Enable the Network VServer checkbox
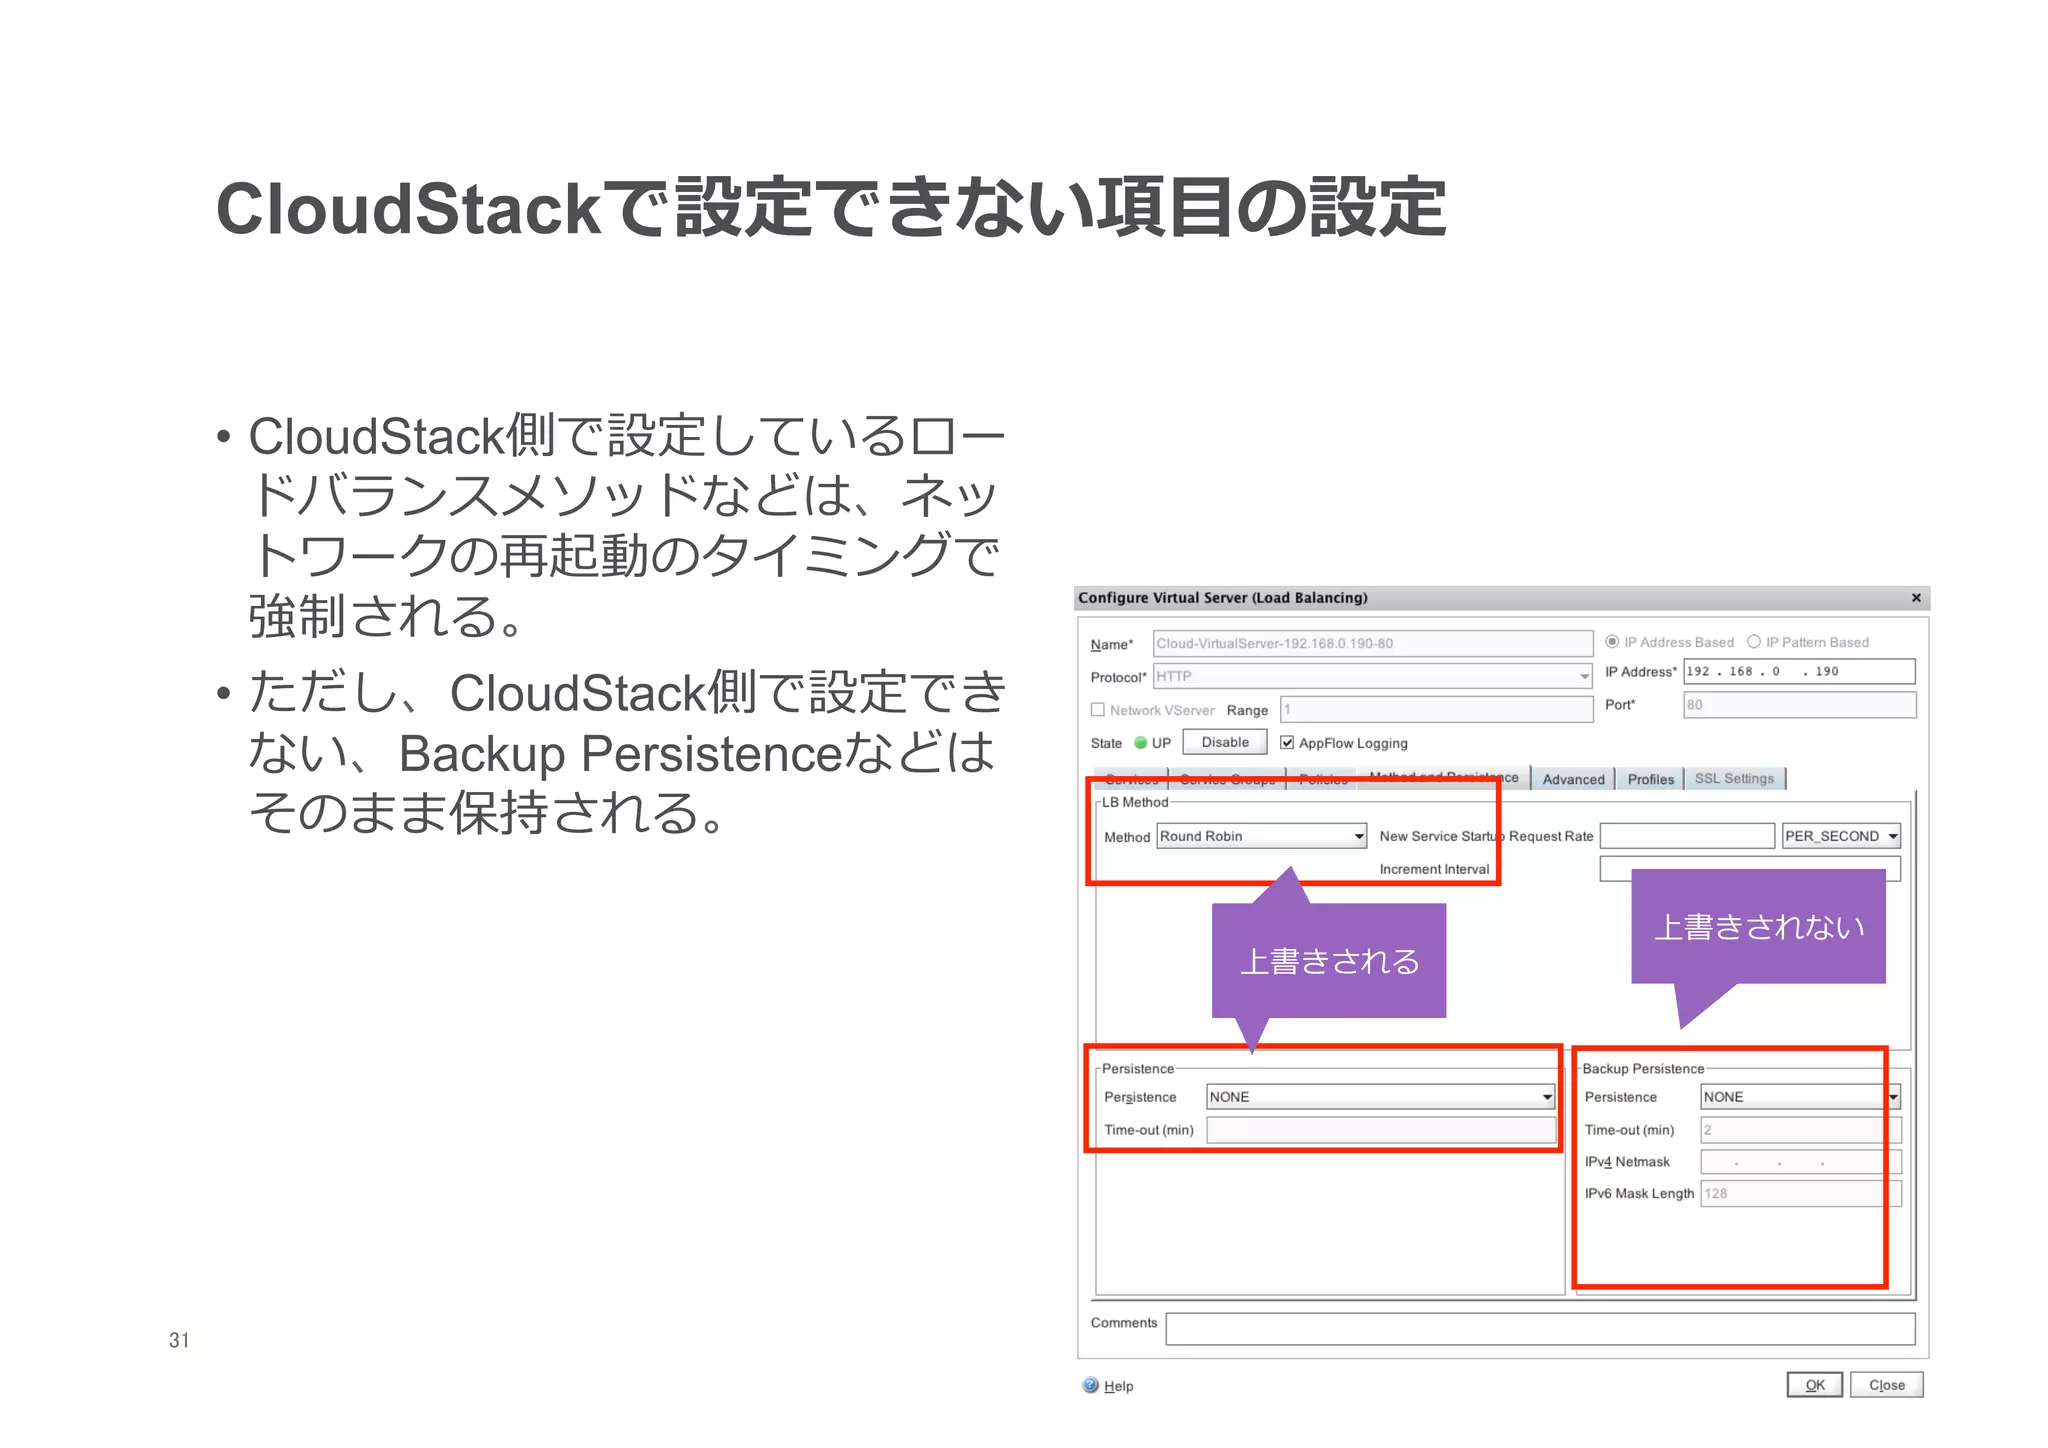Viewport: 2048px width, 1448px height. 1098,710
